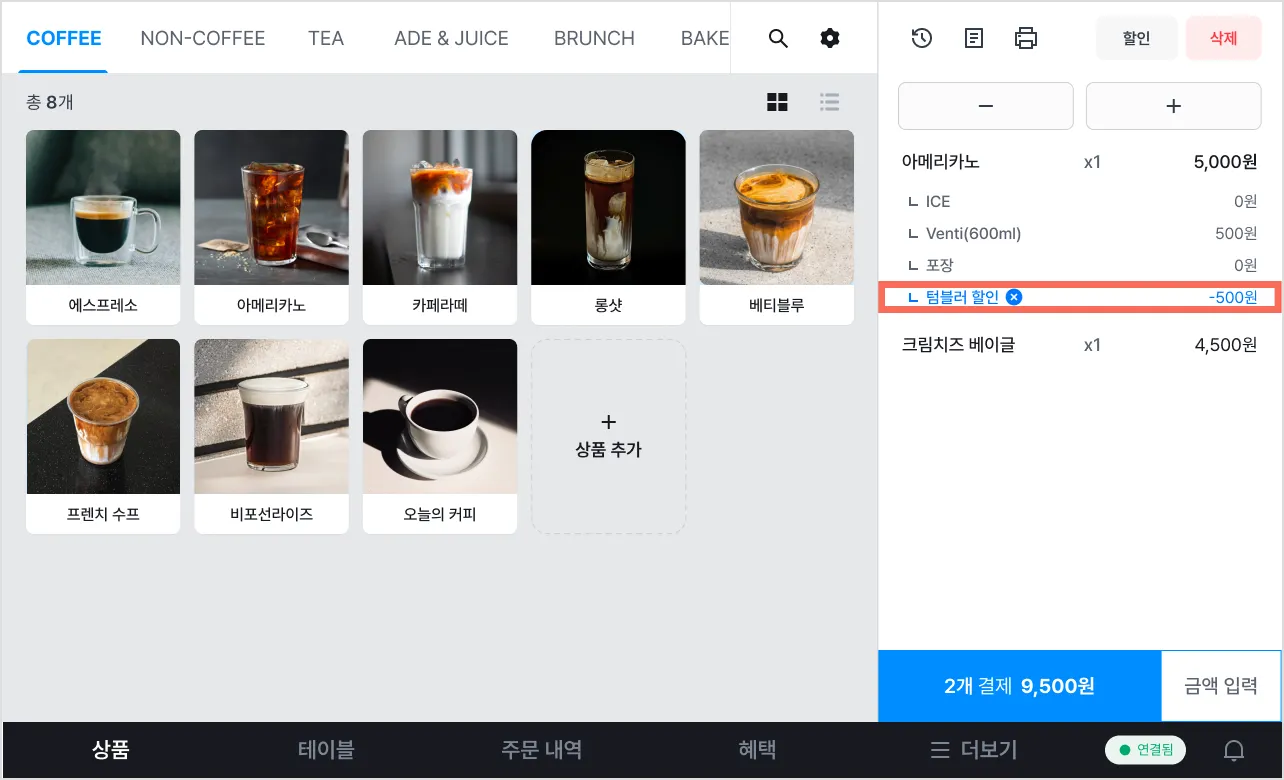Viewport: 1284px width, 780px height.
Task: Add 베티블루 to the order
Action: pyautogui.click(x=777, y=227)
